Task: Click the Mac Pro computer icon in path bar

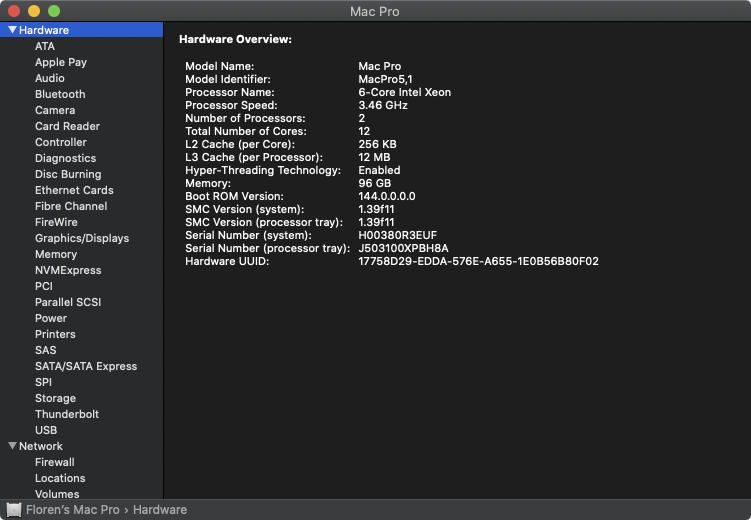Action: (14, 510)
